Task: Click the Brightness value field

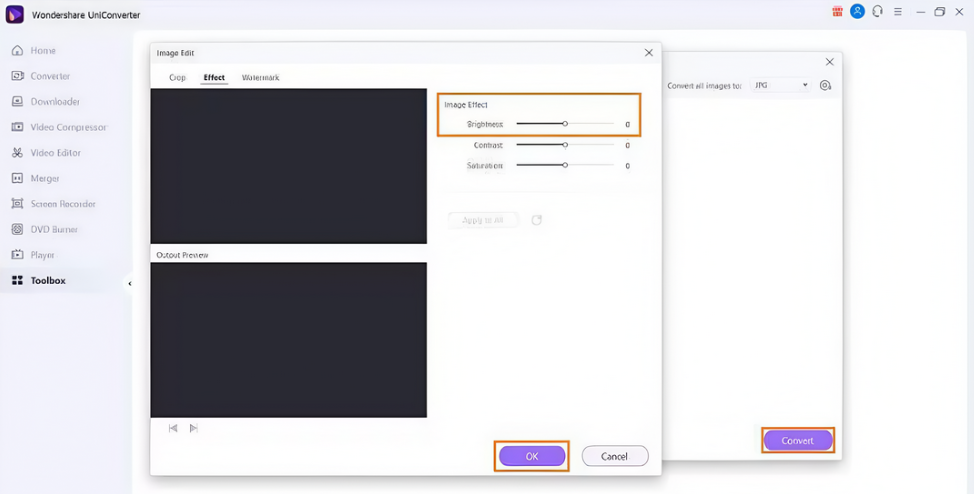Action: click(x=627, y=124)
